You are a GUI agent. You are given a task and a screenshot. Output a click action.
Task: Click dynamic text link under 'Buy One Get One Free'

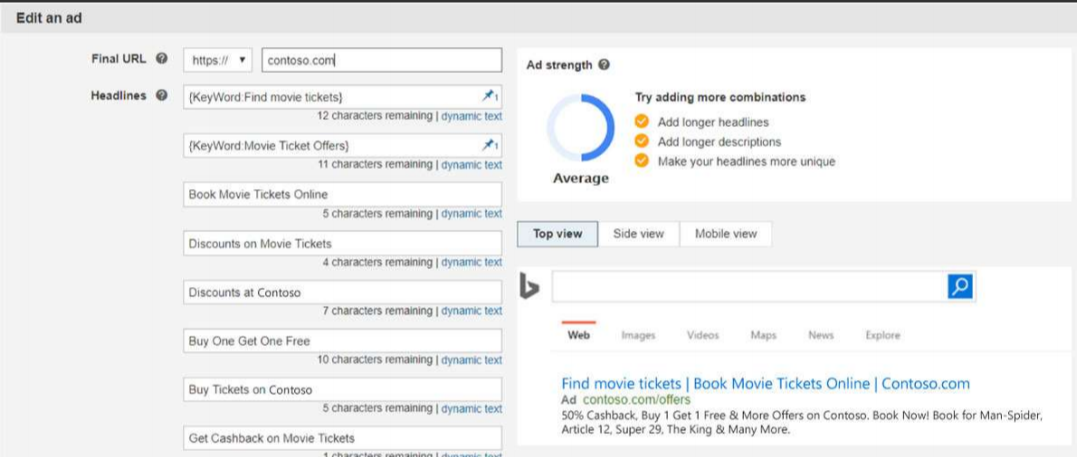click(471, 360)
